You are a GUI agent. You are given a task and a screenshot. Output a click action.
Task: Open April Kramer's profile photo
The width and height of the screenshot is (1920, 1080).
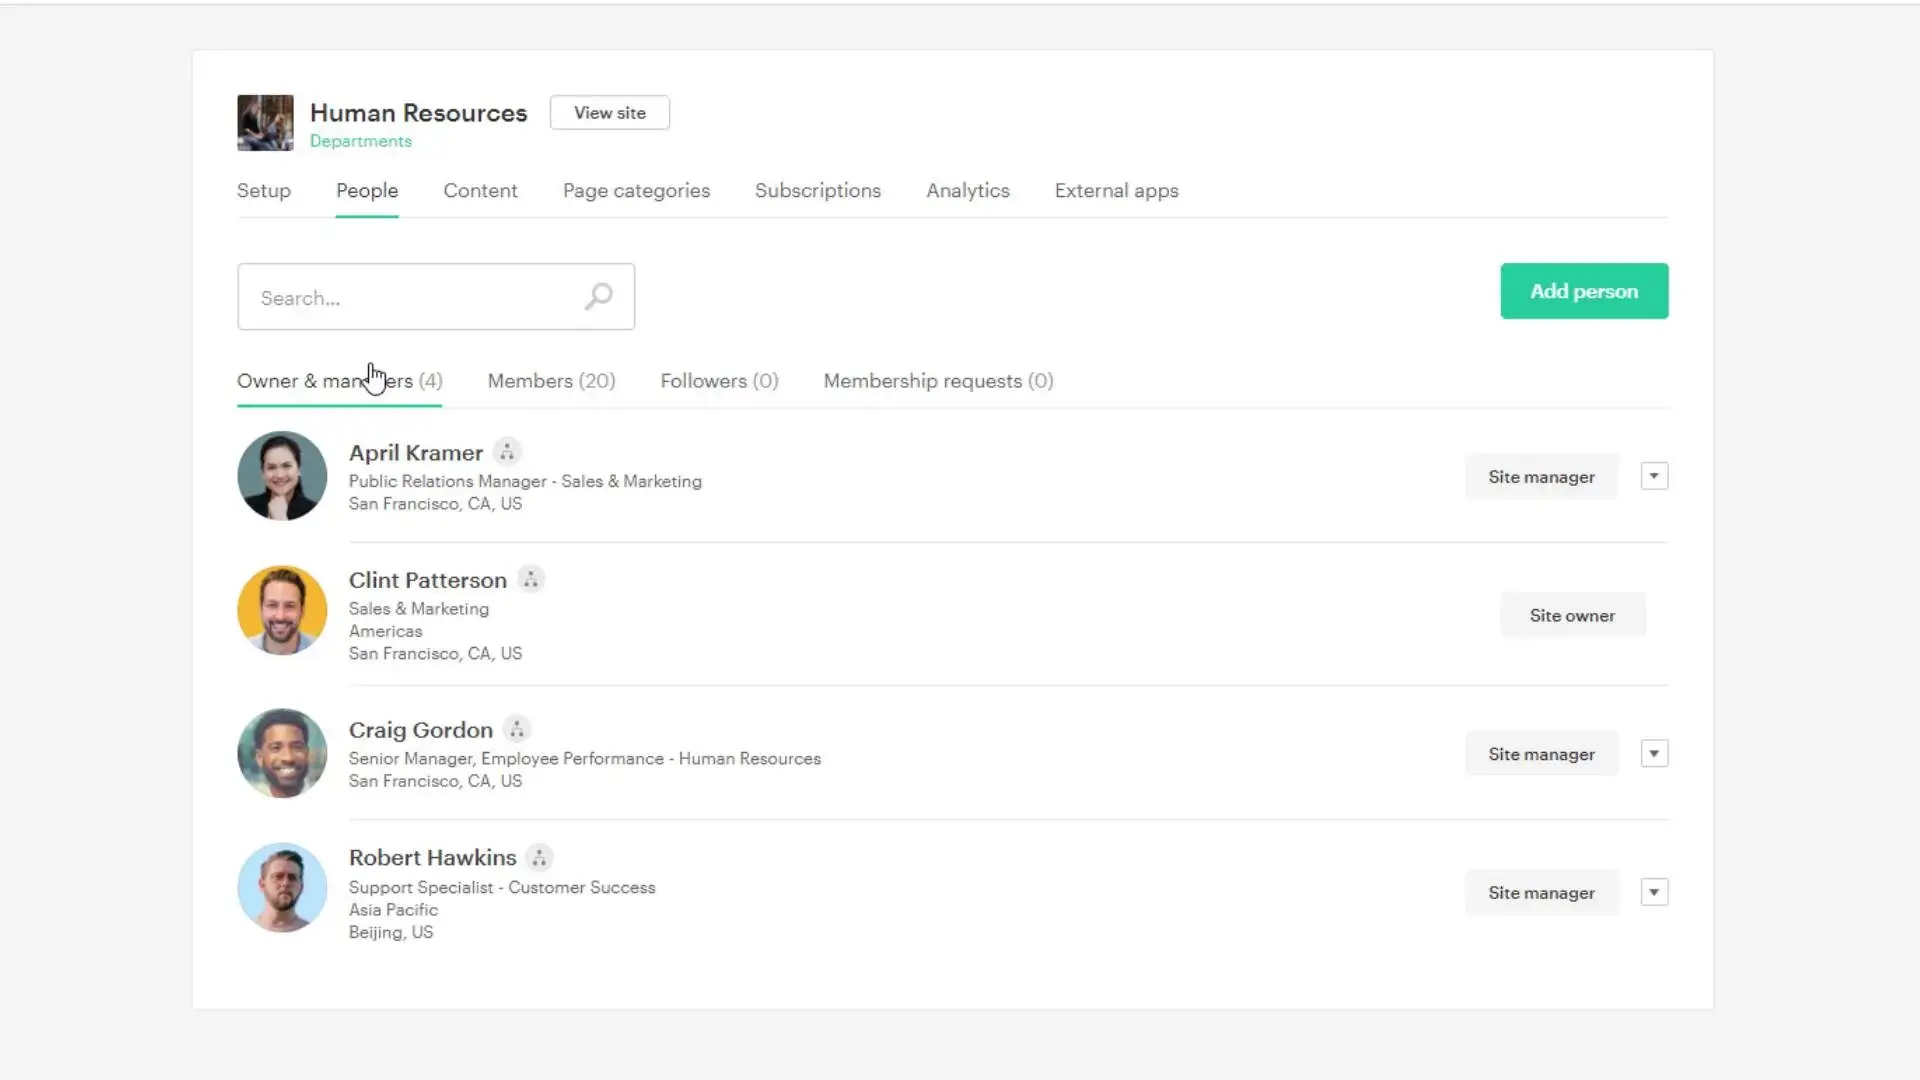(x=282, y=476)
